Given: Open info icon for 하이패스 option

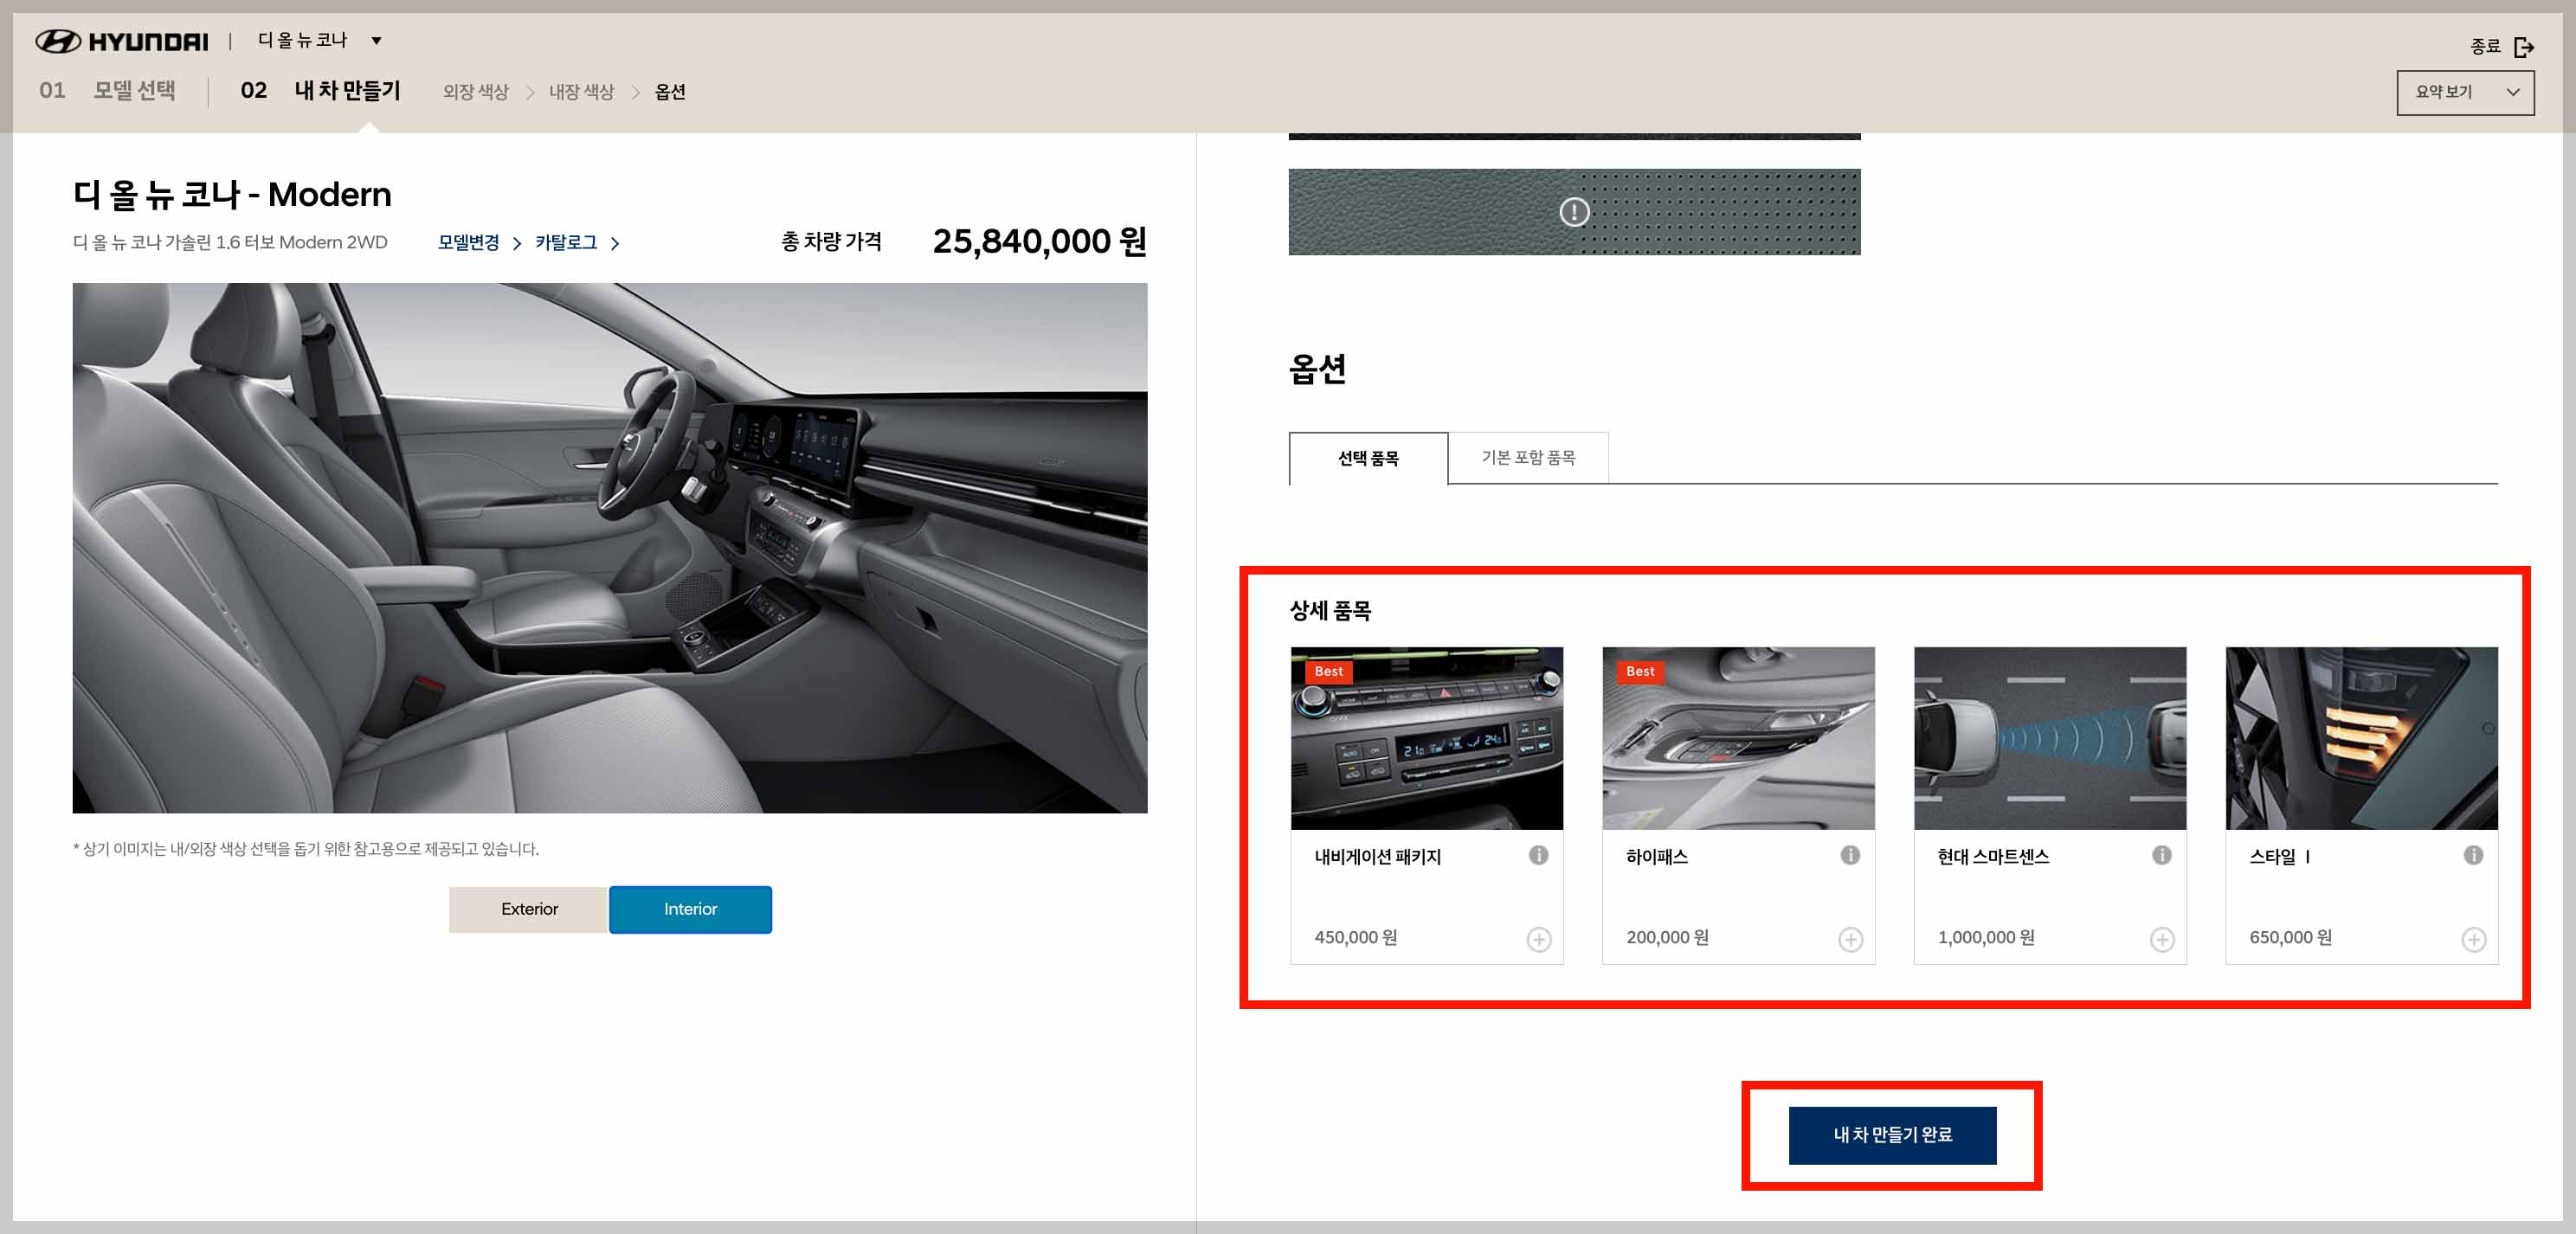Looking at the screenshot, I should pos(1850,855).
